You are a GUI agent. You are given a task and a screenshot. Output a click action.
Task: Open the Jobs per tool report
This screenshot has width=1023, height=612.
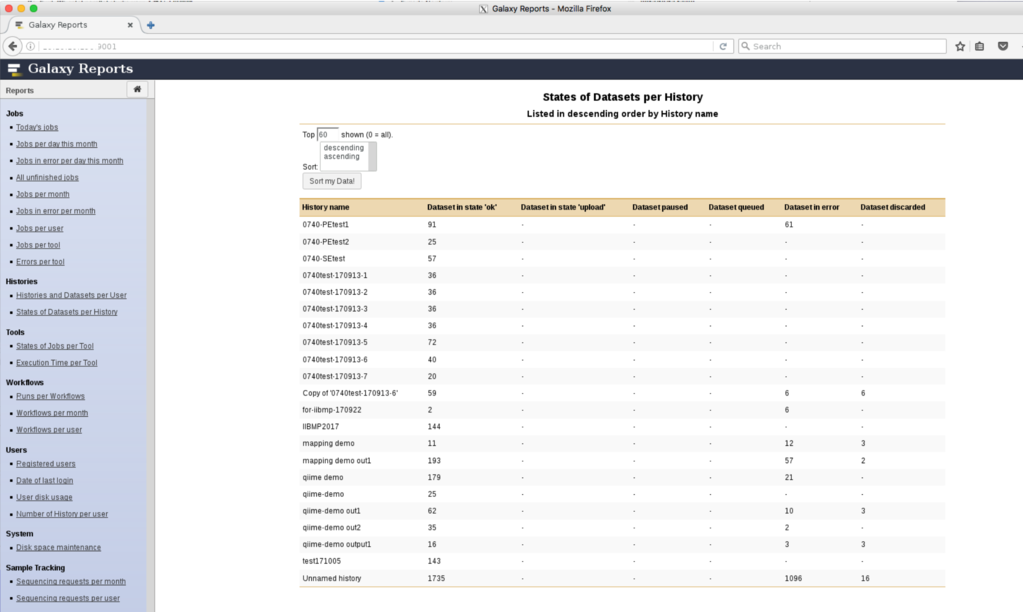coord(38,245)
